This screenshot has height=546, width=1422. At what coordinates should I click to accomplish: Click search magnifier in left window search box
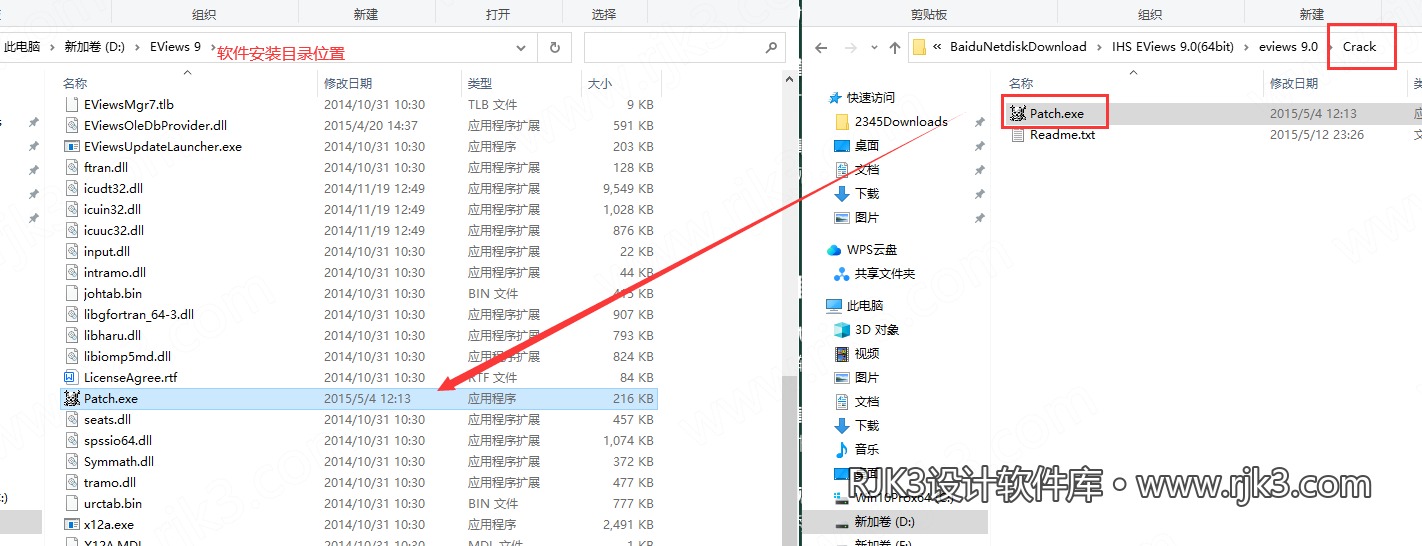pos(770,47)
